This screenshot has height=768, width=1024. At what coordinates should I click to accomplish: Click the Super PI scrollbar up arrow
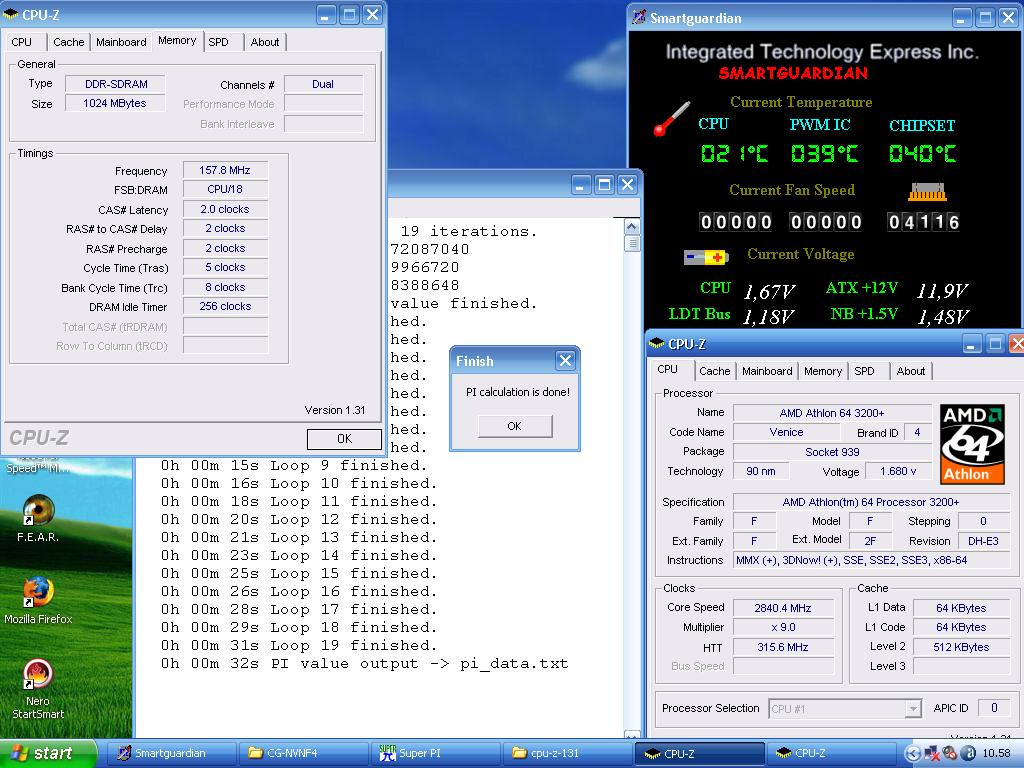(632, 226)
